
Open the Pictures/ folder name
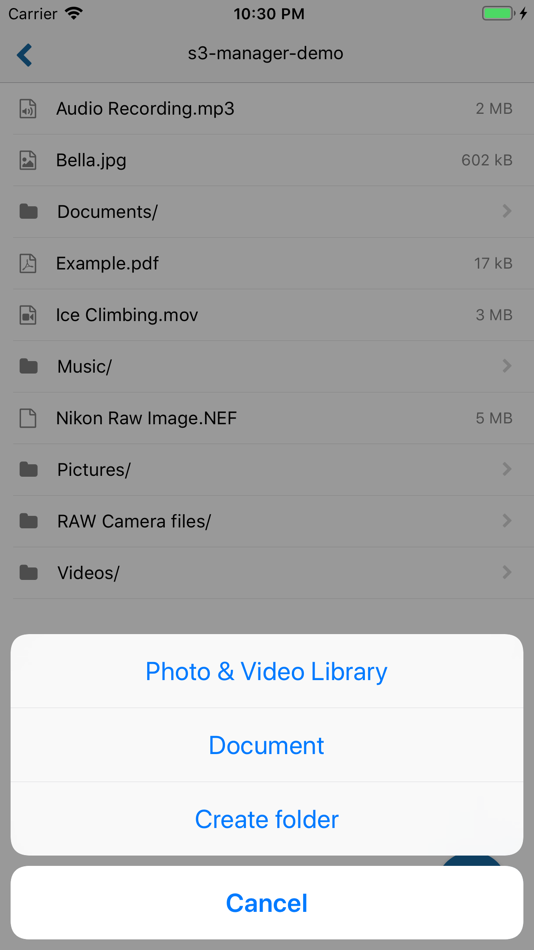[94, 470]
